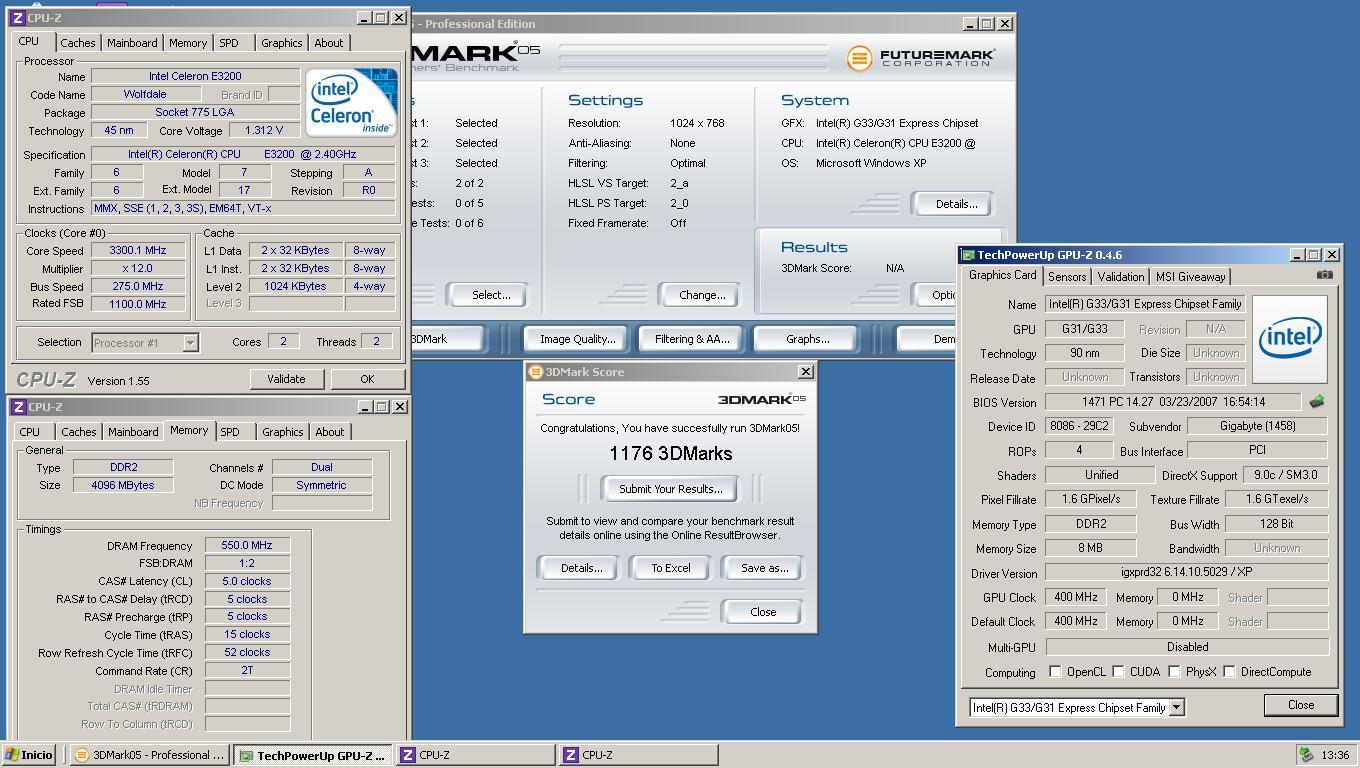
Task: Click the BIOS save chip icon in GPU-Z
Action: pos(1316,402)
